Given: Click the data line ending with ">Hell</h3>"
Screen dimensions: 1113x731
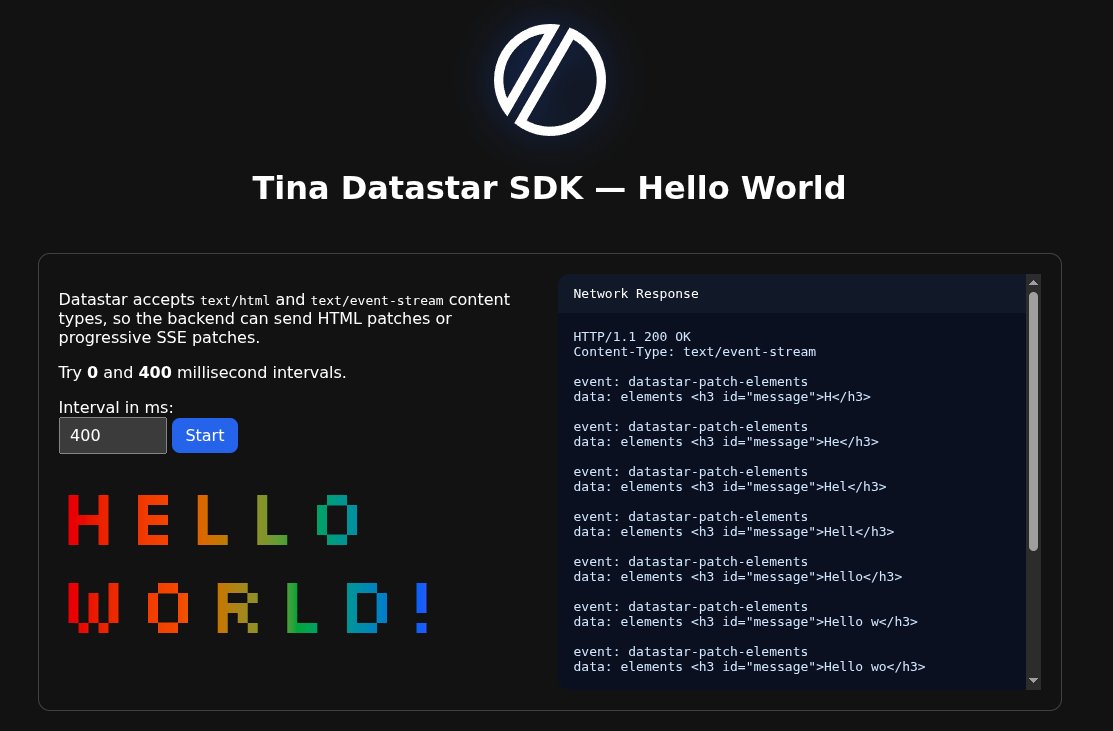Looking at the screenshot, I should click(x=734, y=532).
